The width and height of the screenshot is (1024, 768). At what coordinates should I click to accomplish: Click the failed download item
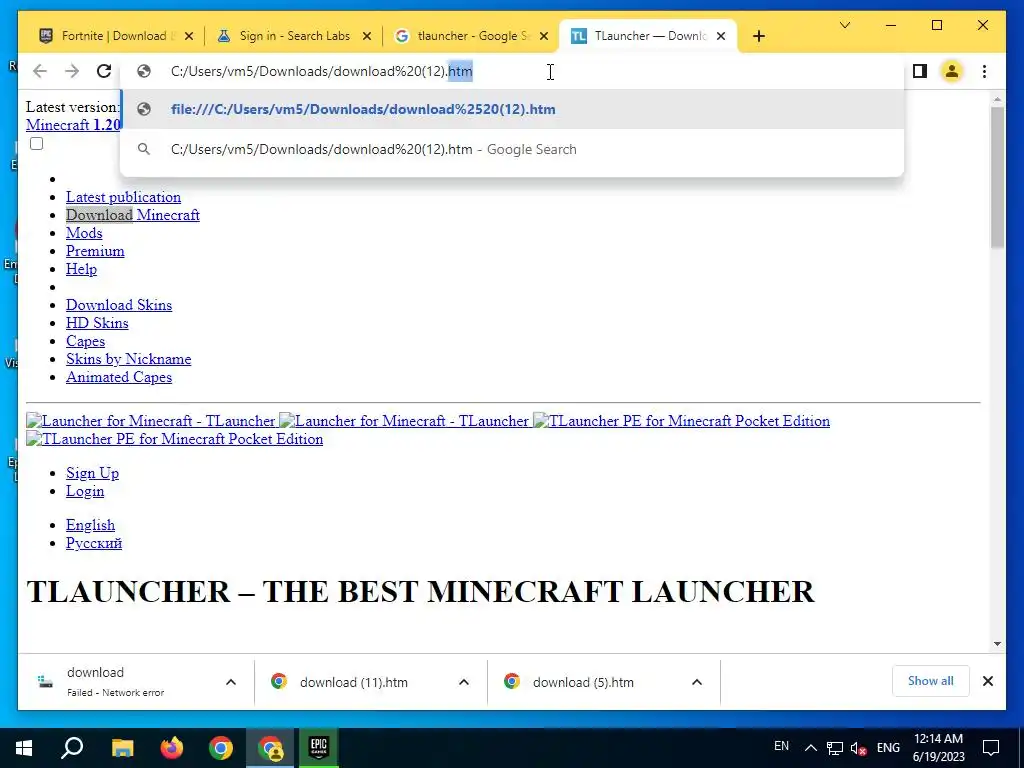click(116, 682)
